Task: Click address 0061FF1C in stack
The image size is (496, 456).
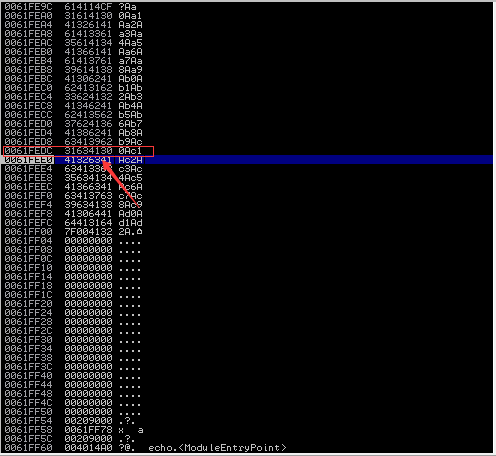Action: [x=28, y=295]
